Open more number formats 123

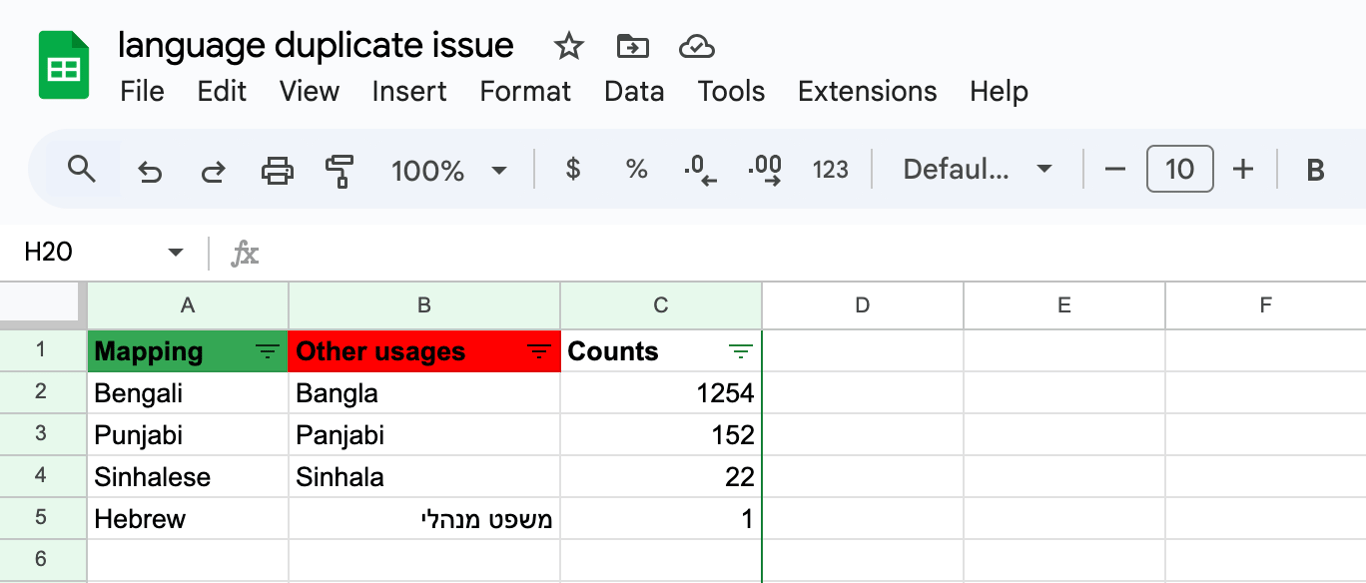tap(830, 170)
